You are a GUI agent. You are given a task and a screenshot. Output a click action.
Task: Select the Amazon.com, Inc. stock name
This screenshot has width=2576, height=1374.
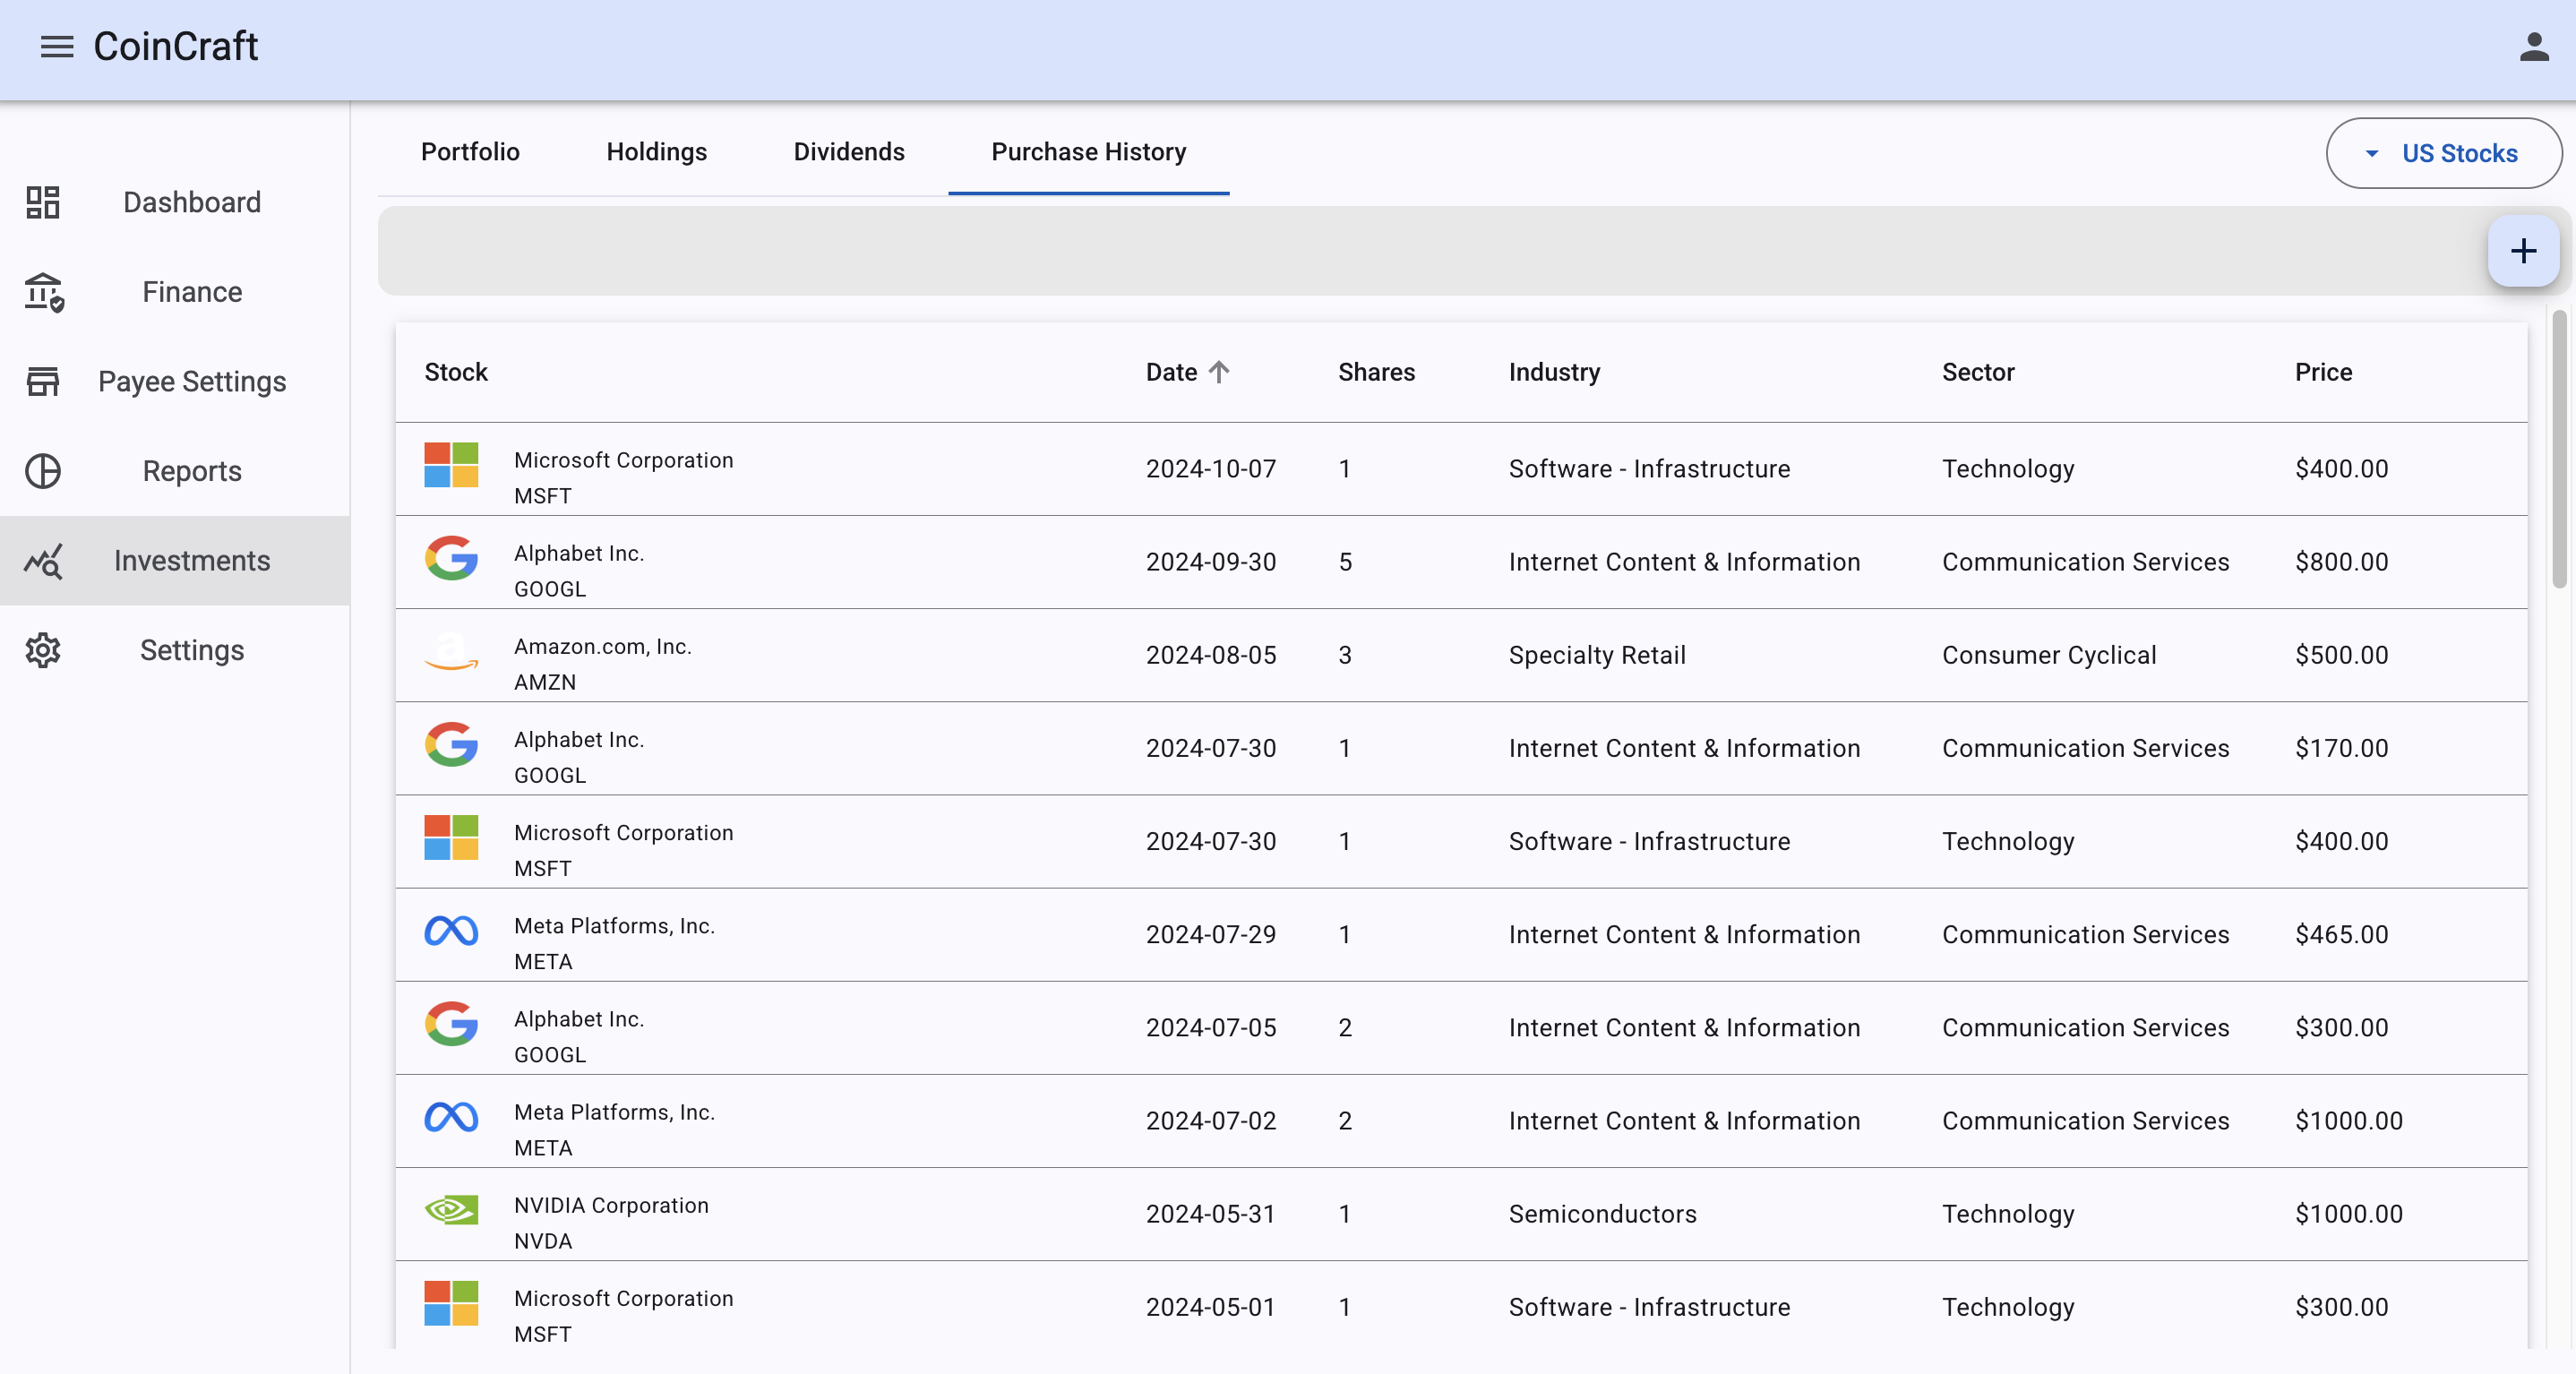tap(602, 646)
